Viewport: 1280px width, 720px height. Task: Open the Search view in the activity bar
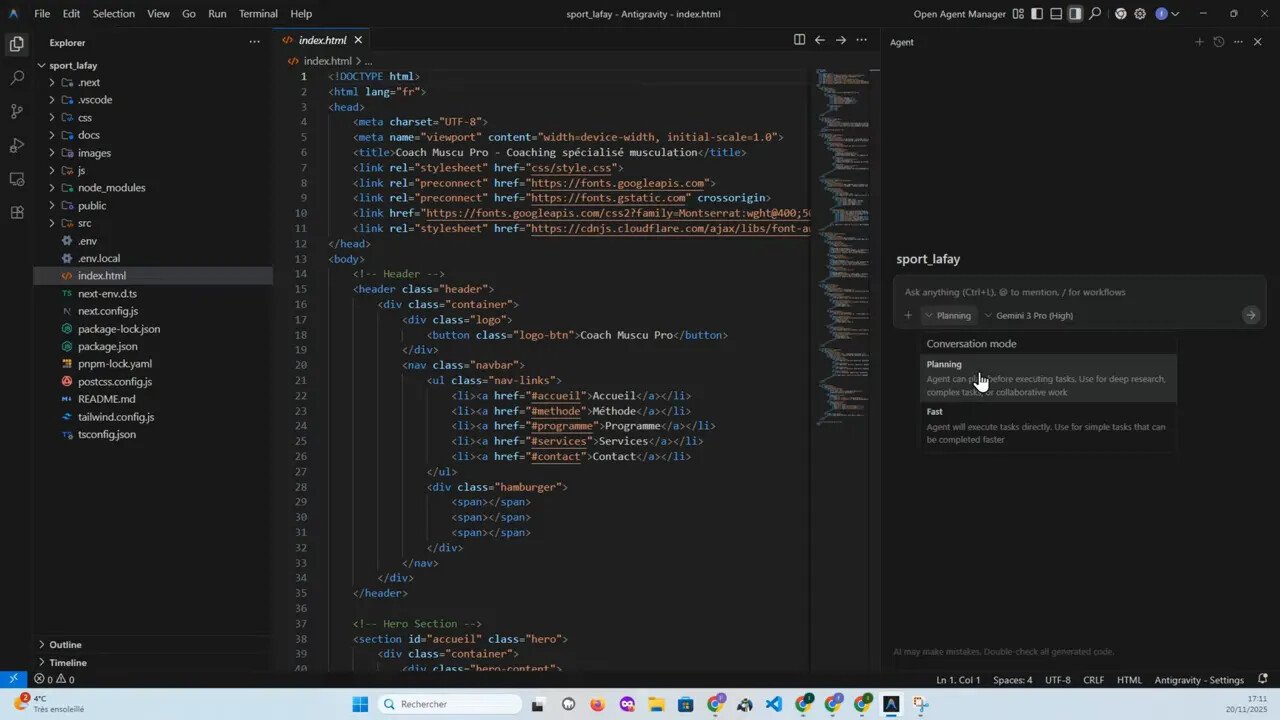[16, 77]
